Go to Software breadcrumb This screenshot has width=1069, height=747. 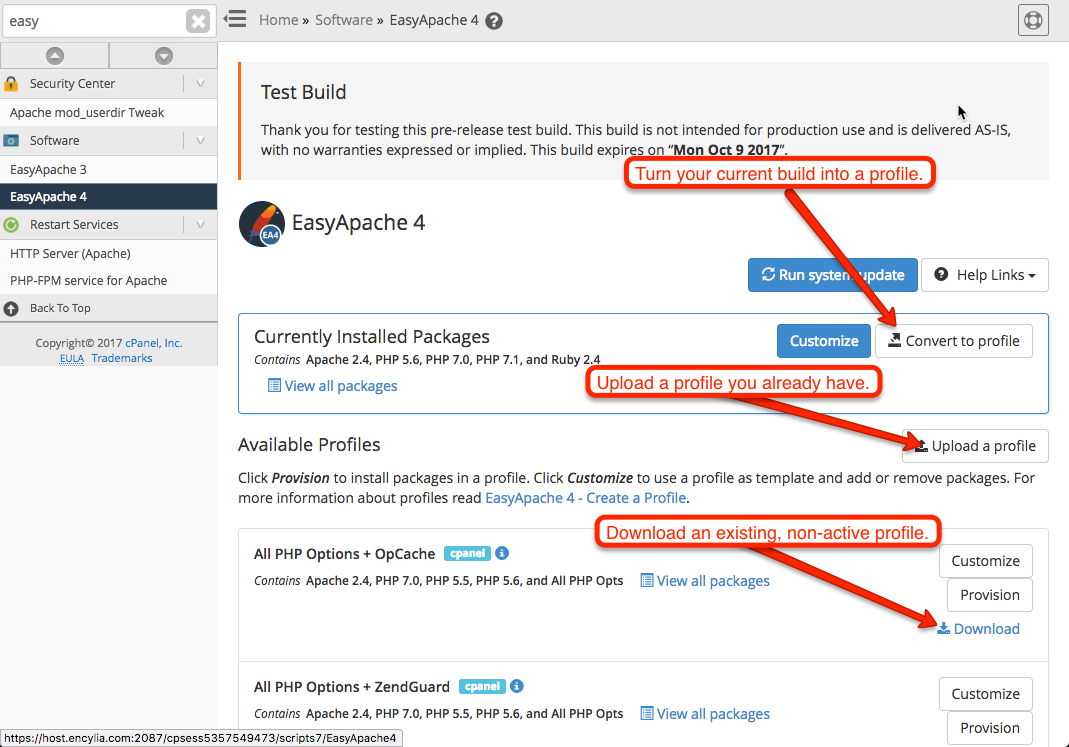[344, 20]
